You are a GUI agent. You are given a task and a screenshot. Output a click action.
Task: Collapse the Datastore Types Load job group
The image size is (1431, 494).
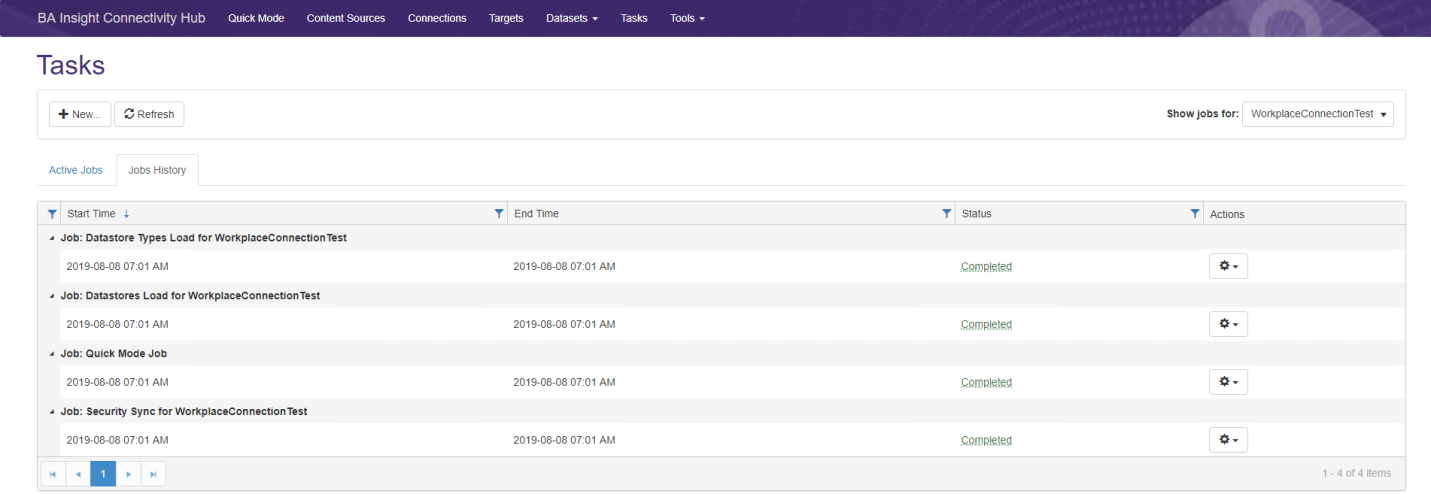[52, 238]
